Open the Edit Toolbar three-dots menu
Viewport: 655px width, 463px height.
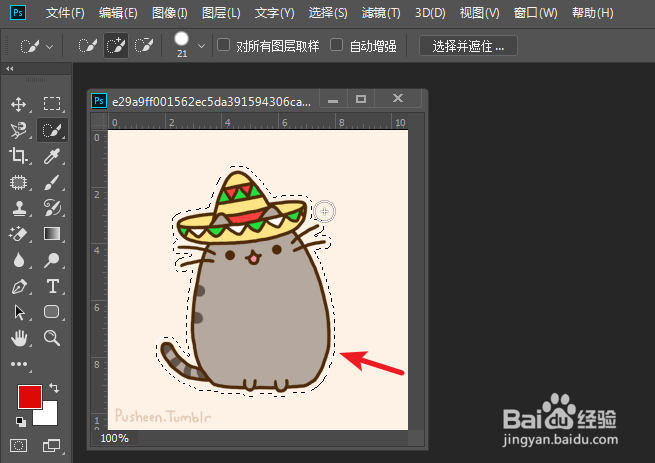click(18, 364)
